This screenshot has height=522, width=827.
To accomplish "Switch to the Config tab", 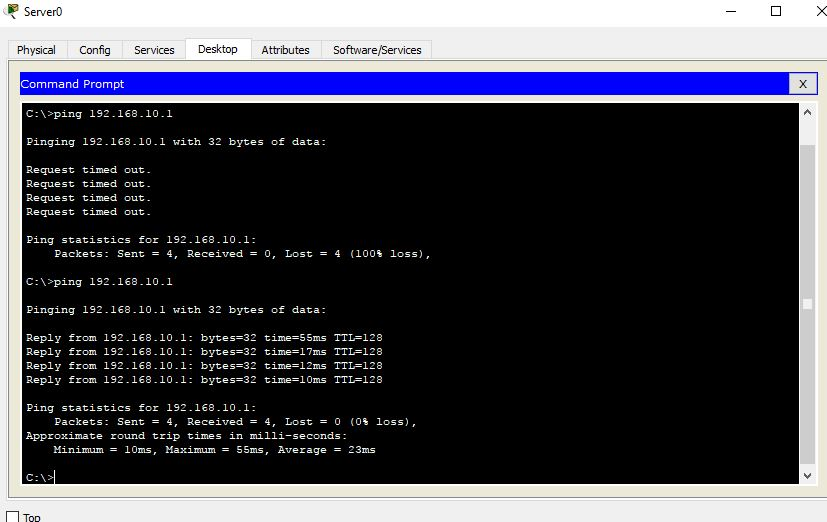I will [x=95, y=50].
